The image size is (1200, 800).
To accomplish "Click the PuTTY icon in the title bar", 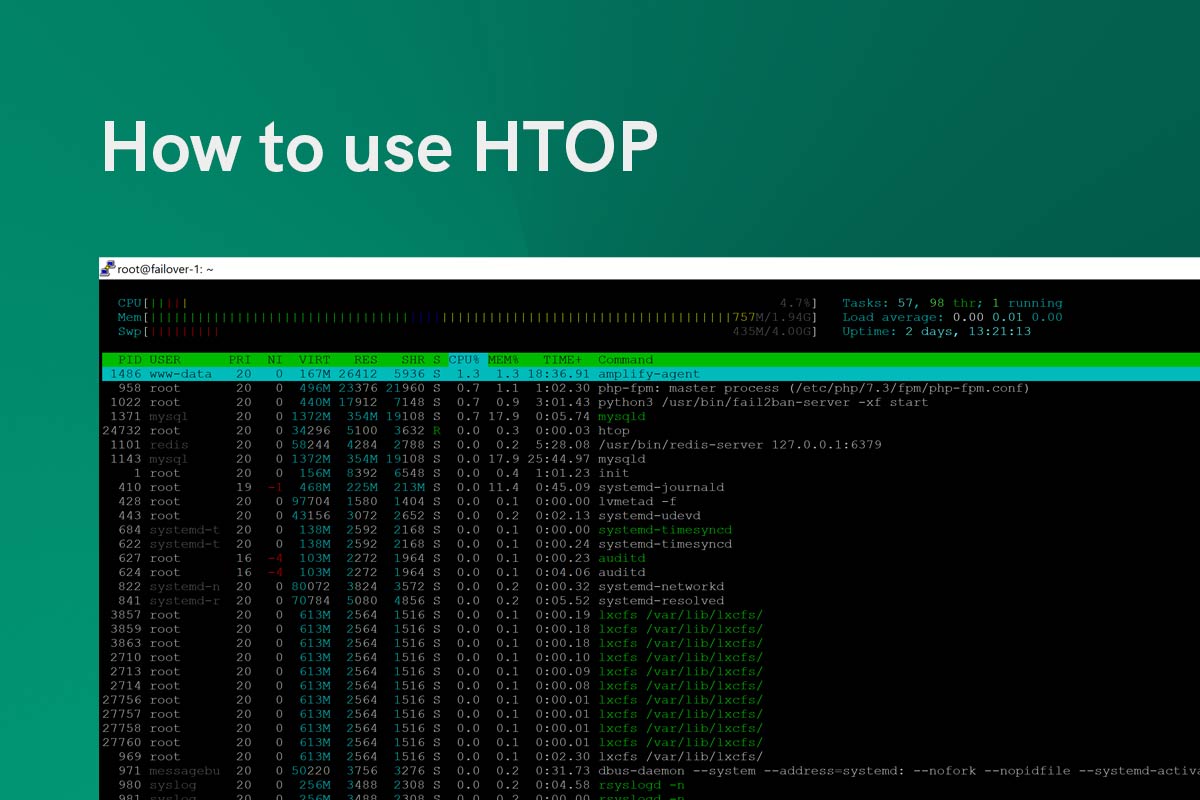I will (x=106, y=266).
